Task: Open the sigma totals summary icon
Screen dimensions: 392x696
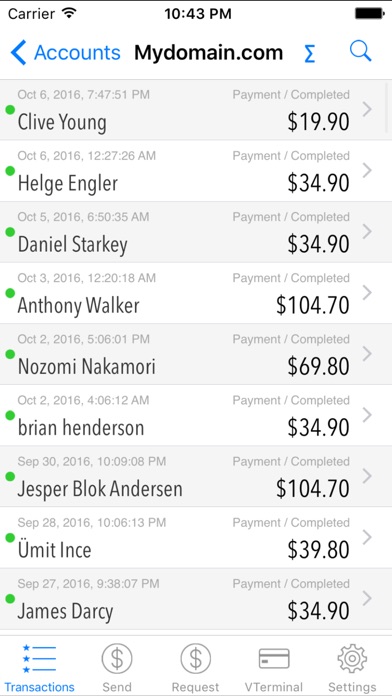Action: coord(309,54)
